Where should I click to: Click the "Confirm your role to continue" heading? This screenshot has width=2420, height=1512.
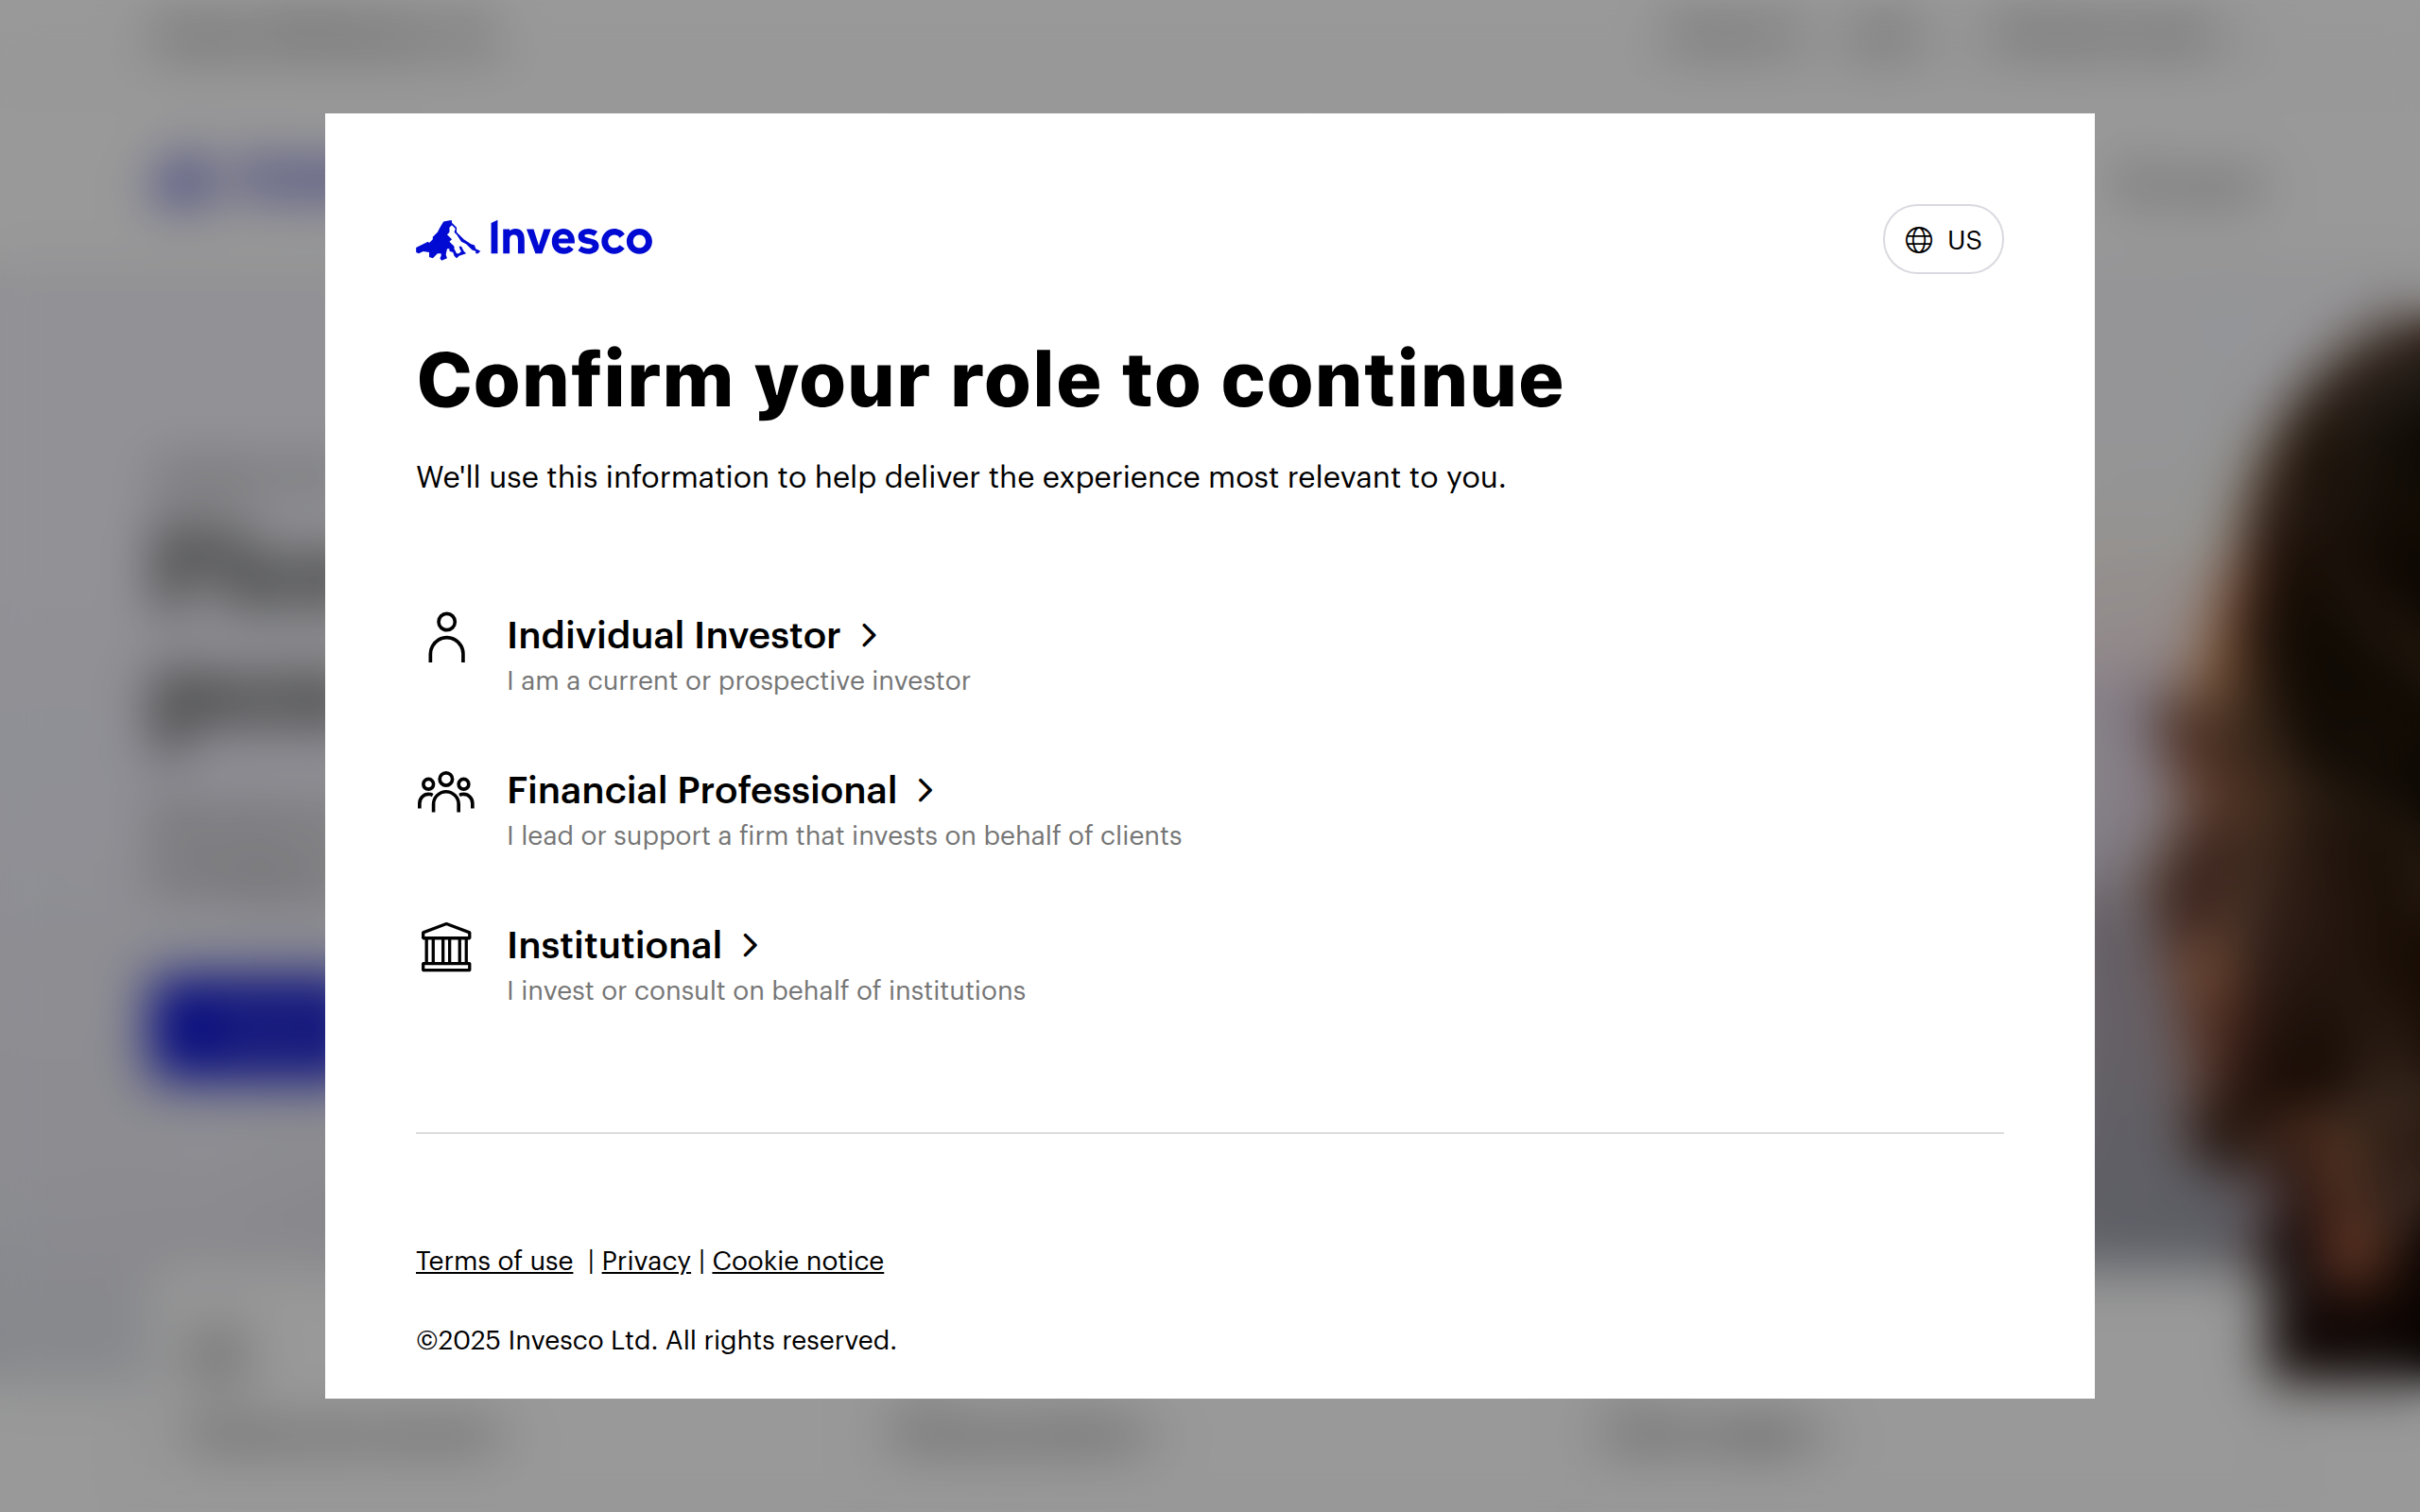click(989, 381)
